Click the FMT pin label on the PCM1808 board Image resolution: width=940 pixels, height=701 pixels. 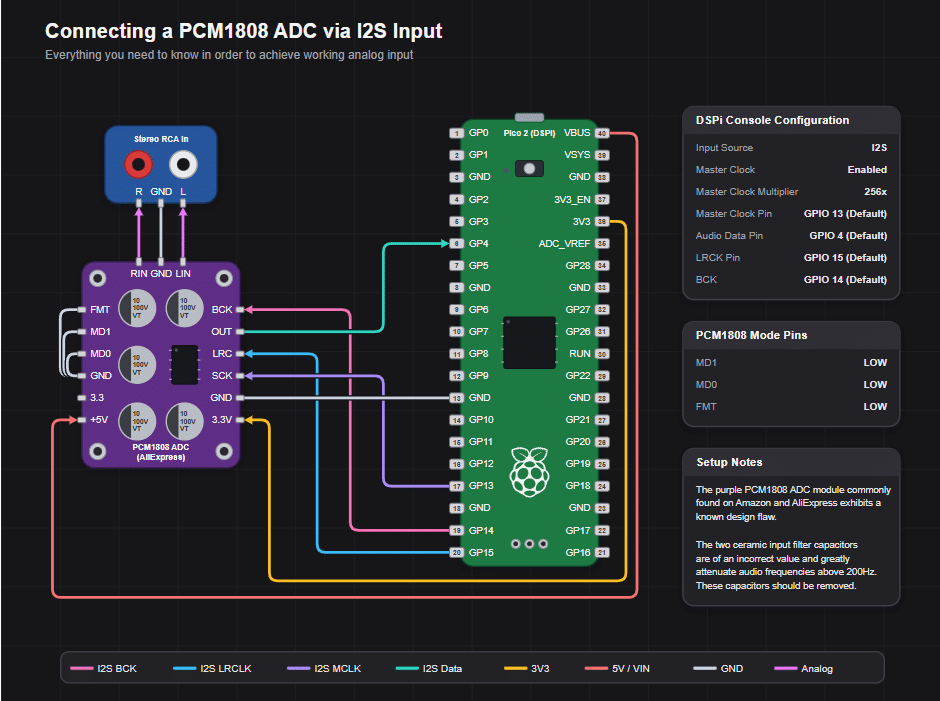(100, 309)
